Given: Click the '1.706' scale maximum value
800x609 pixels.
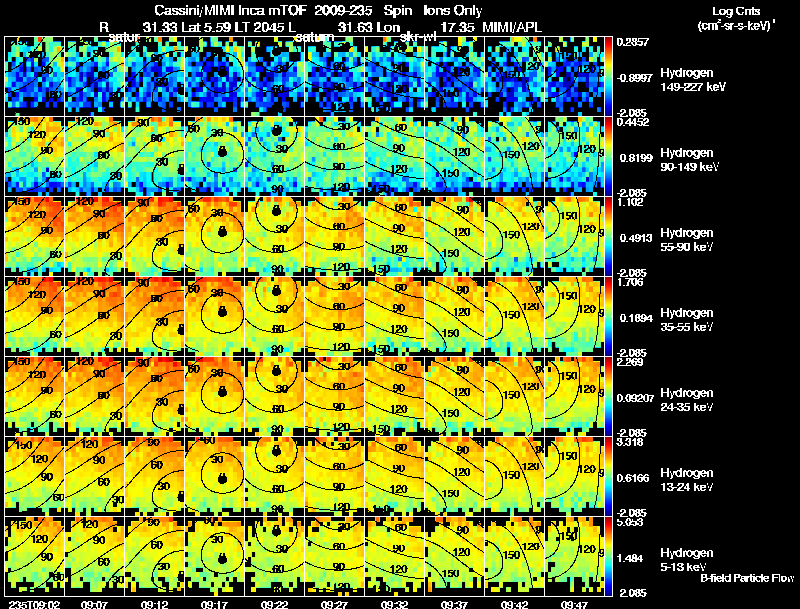Looking at the screenshot, I should pos(631,282).
